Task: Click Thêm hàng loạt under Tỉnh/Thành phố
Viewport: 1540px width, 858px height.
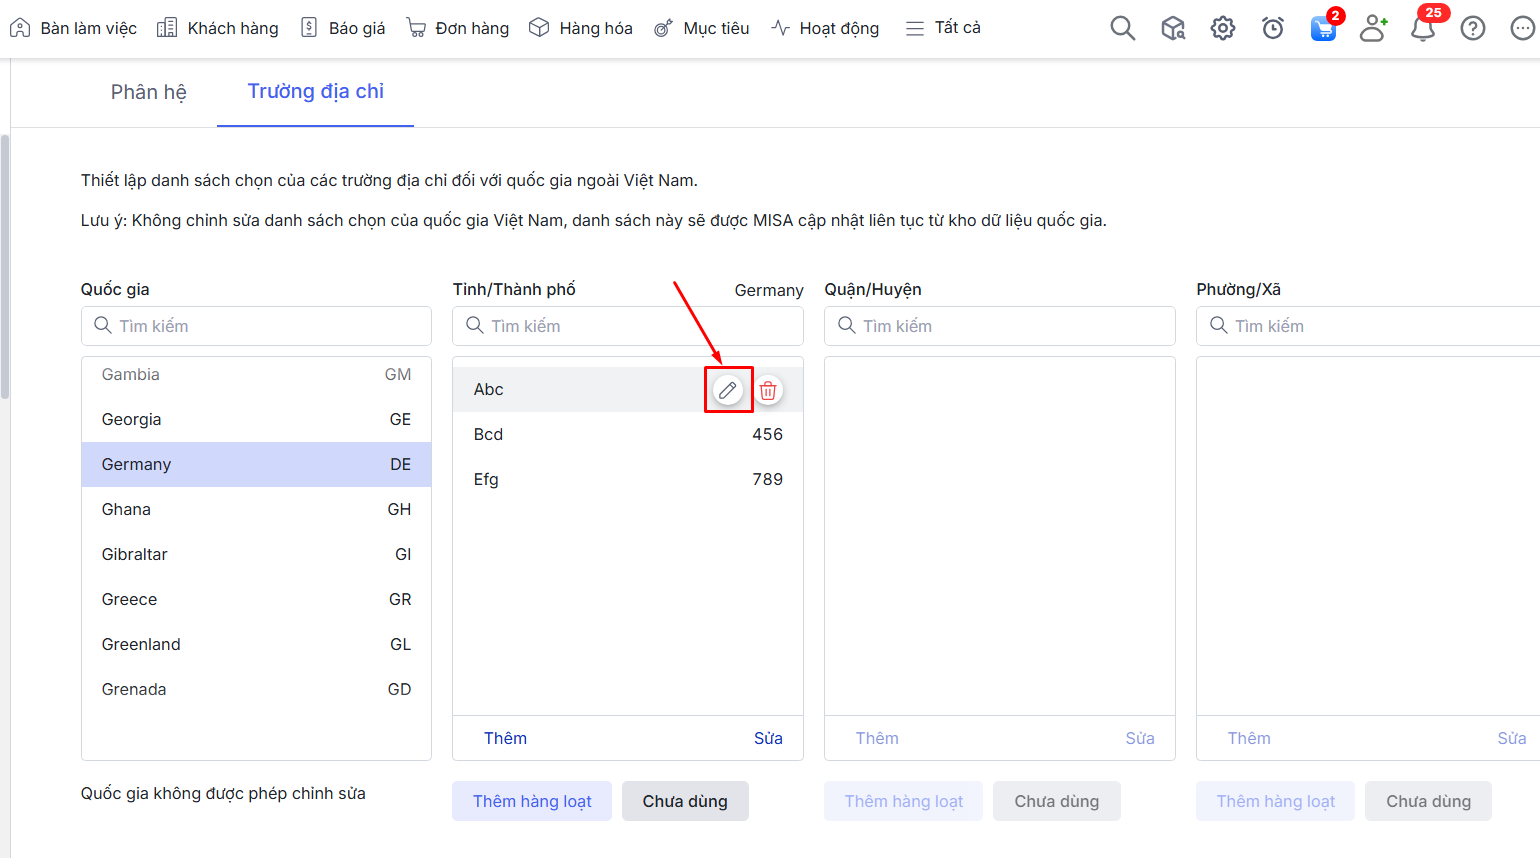Action: point(532,801)
